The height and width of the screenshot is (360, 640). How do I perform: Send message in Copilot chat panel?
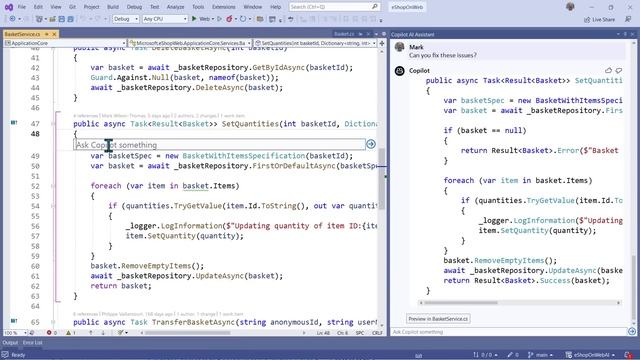tap(631, 331)
